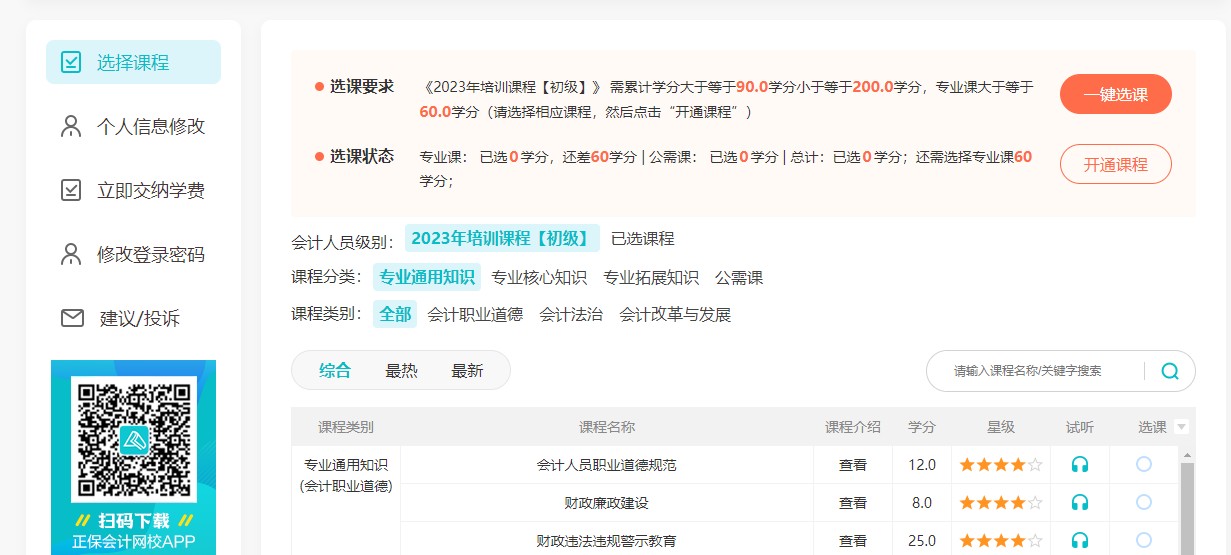The height and width of the screenshot is (555, 1231).
Task: Click the 建议/投诉 envelope icon
Action: [72, 318]
